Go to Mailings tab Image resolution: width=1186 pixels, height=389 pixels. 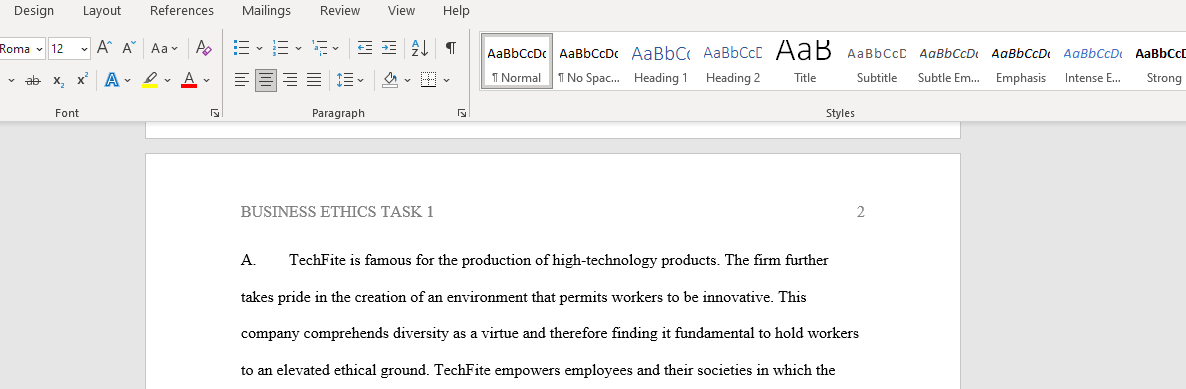click(x=266, y=11)
